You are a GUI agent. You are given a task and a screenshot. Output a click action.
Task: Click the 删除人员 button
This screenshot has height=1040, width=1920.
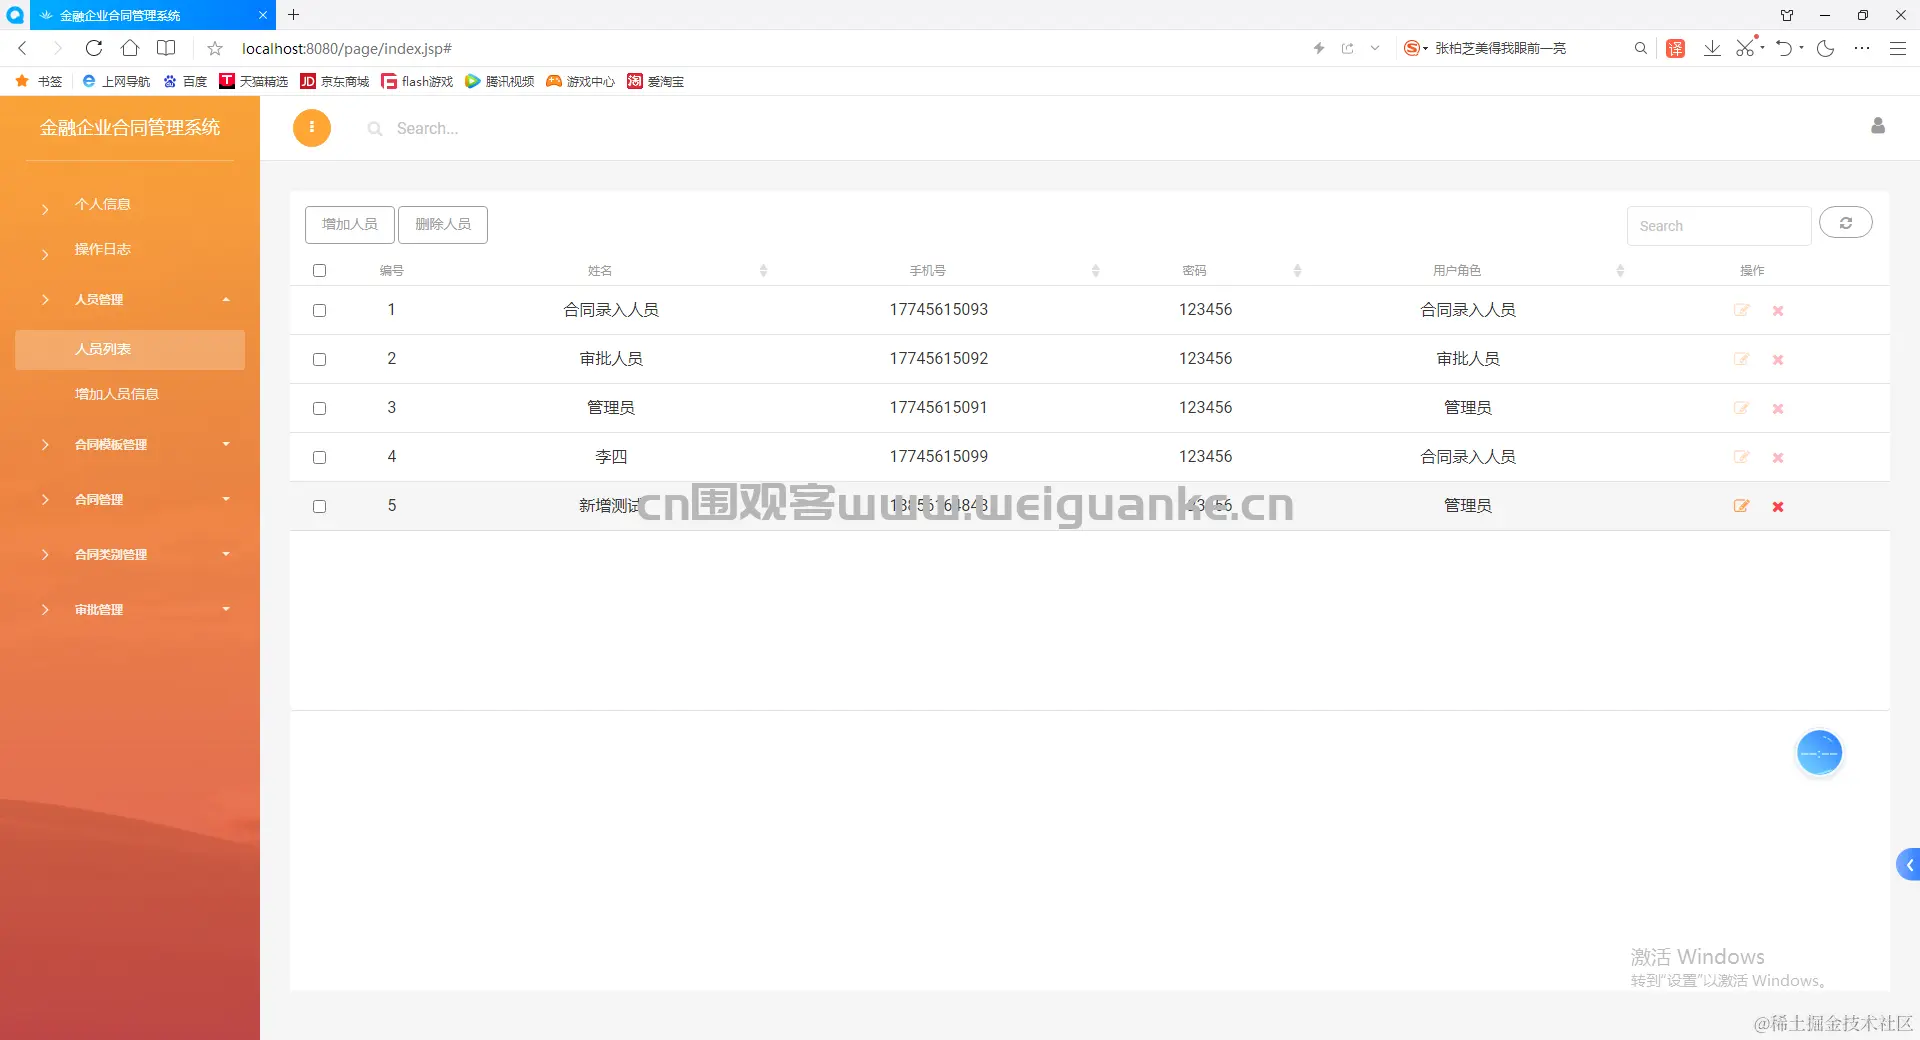[443, 224]
